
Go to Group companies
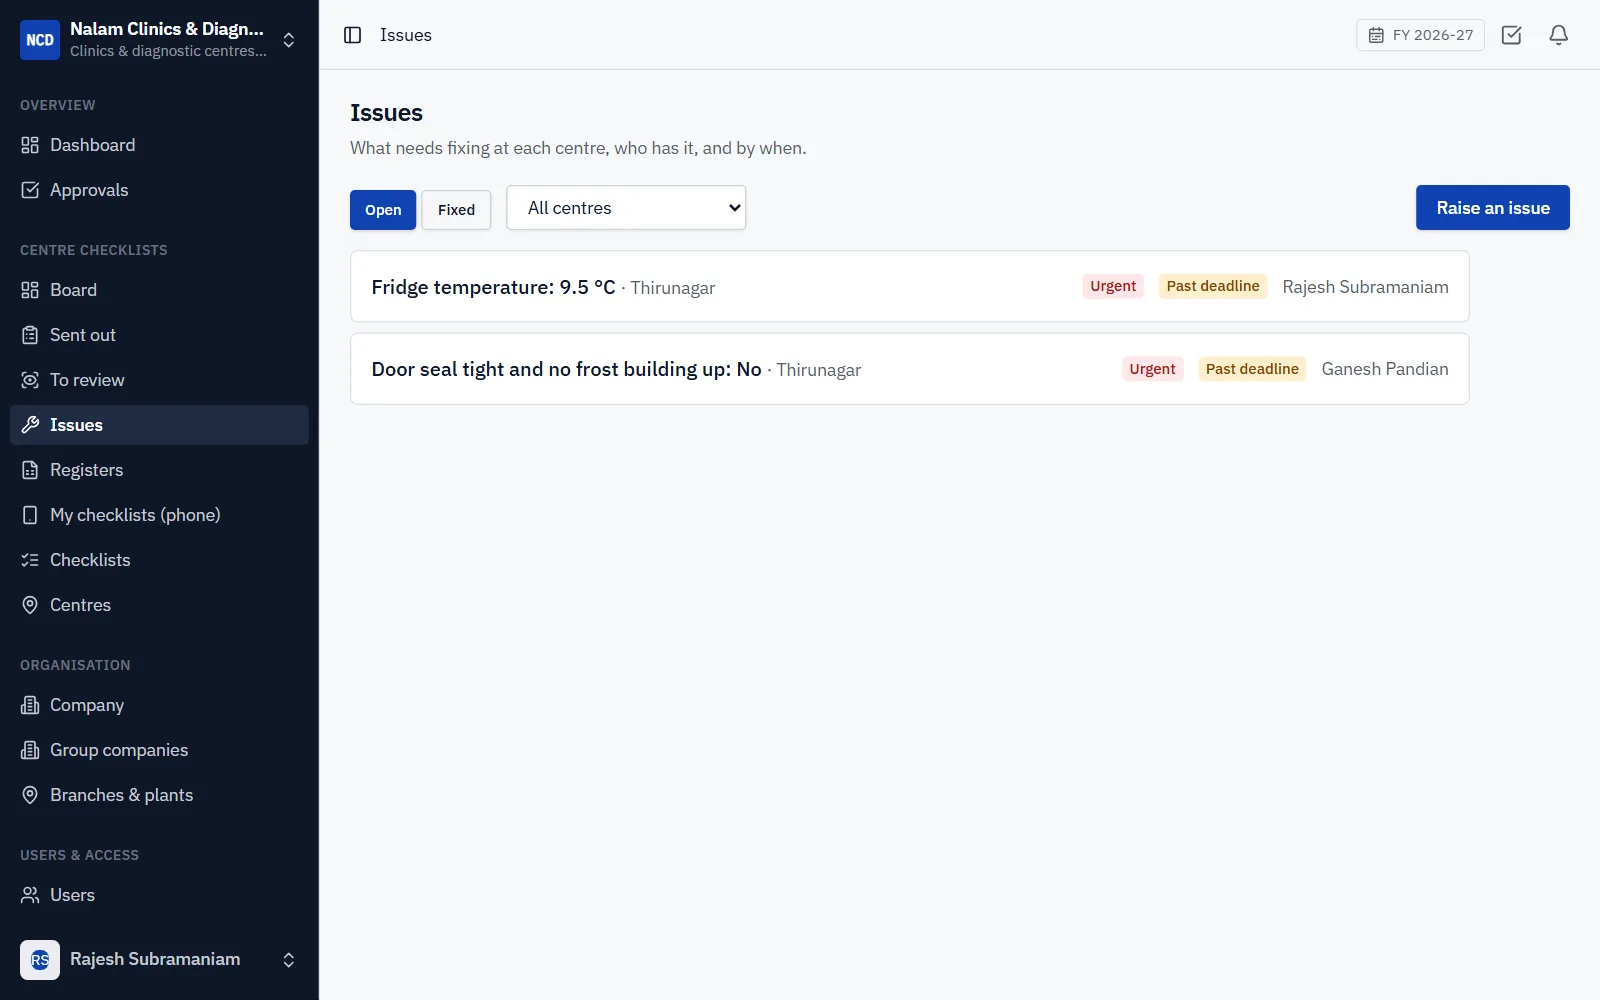159,750
